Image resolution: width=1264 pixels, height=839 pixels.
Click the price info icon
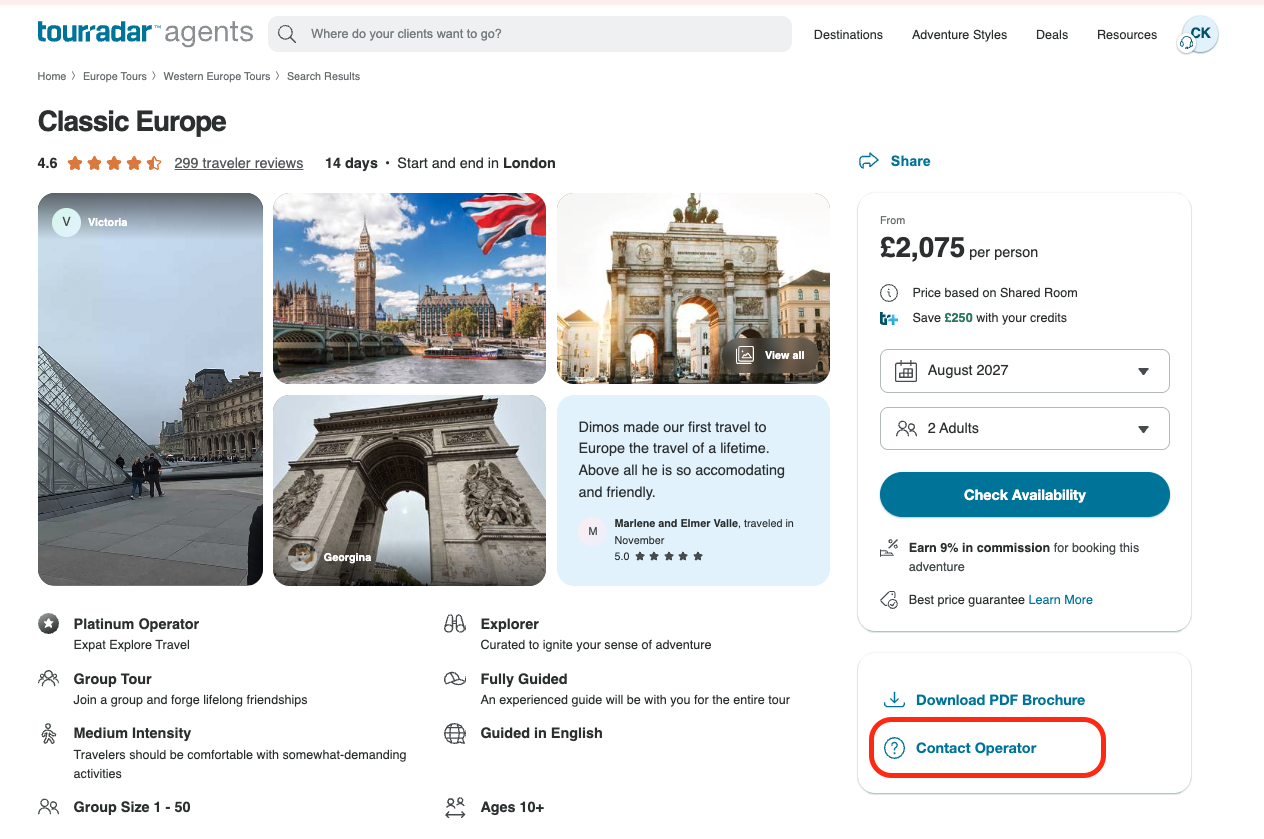[889, 293]
